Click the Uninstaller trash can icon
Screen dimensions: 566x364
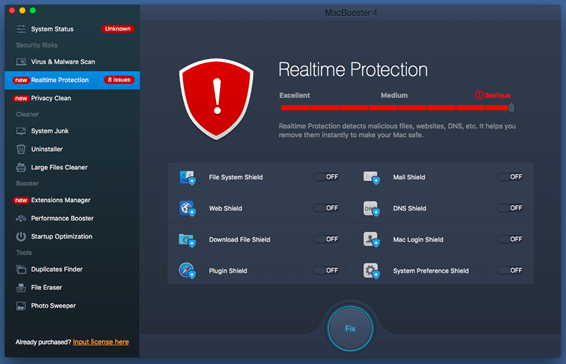coord(21,149)
